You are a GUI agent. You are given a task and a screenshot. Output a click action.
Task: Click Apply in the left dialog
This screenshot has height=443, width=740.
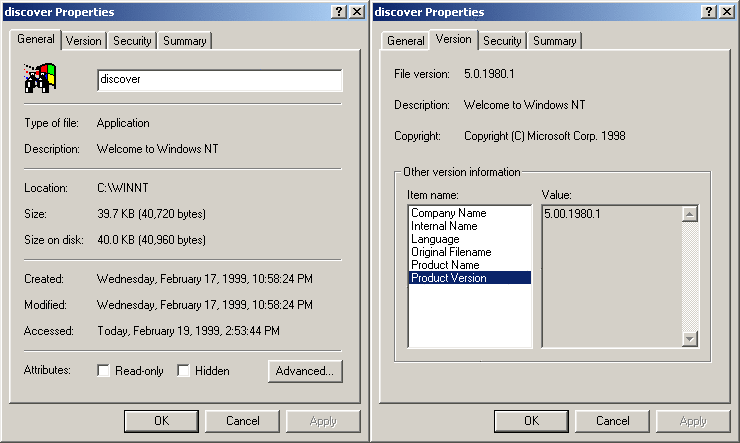pos(323,421)
